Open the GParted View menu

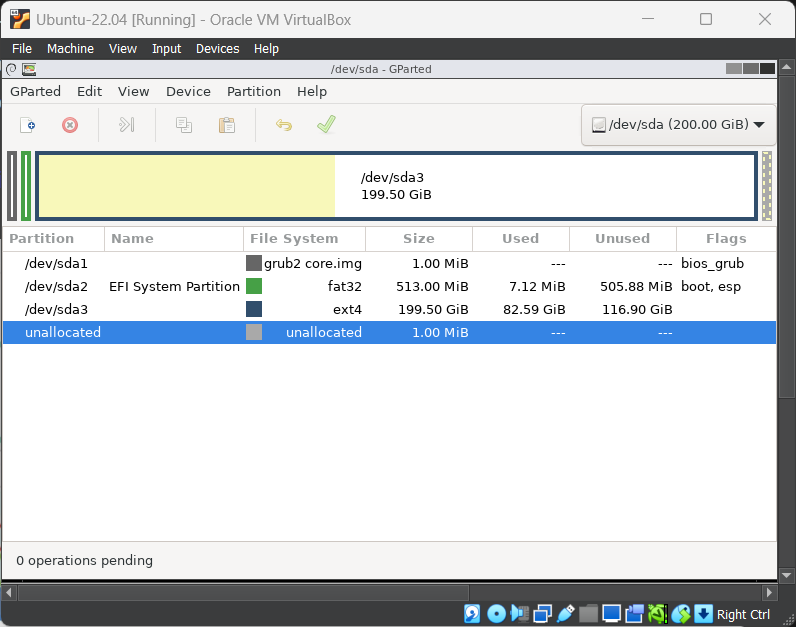[x=134, y=91]
